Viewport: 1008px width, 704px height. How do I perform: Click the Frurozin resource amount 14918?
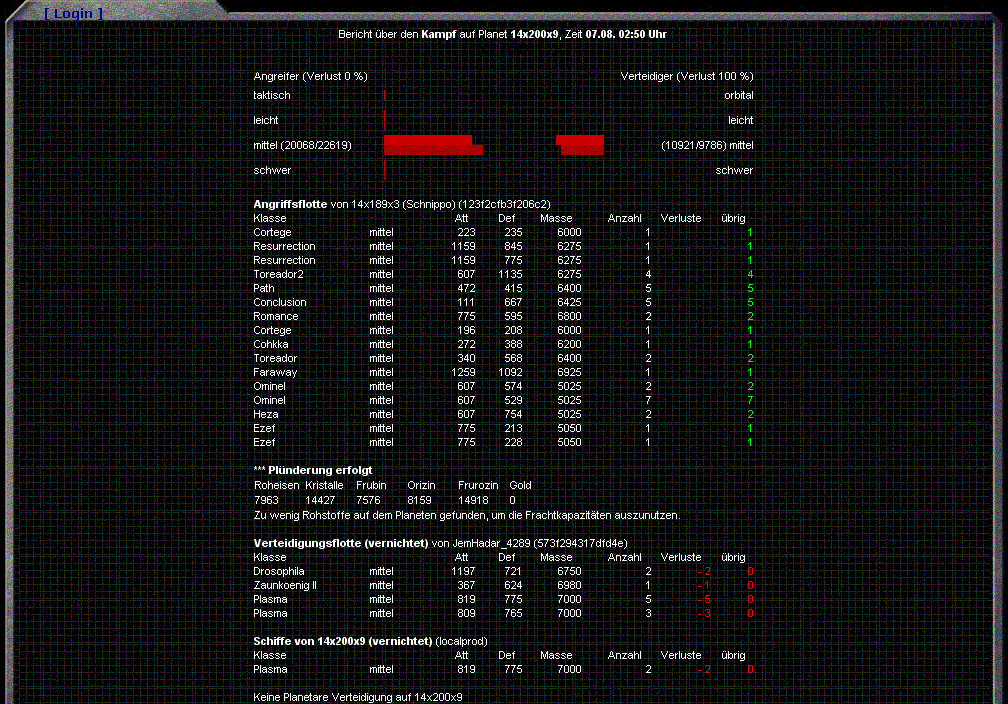(x=473, y=499)
